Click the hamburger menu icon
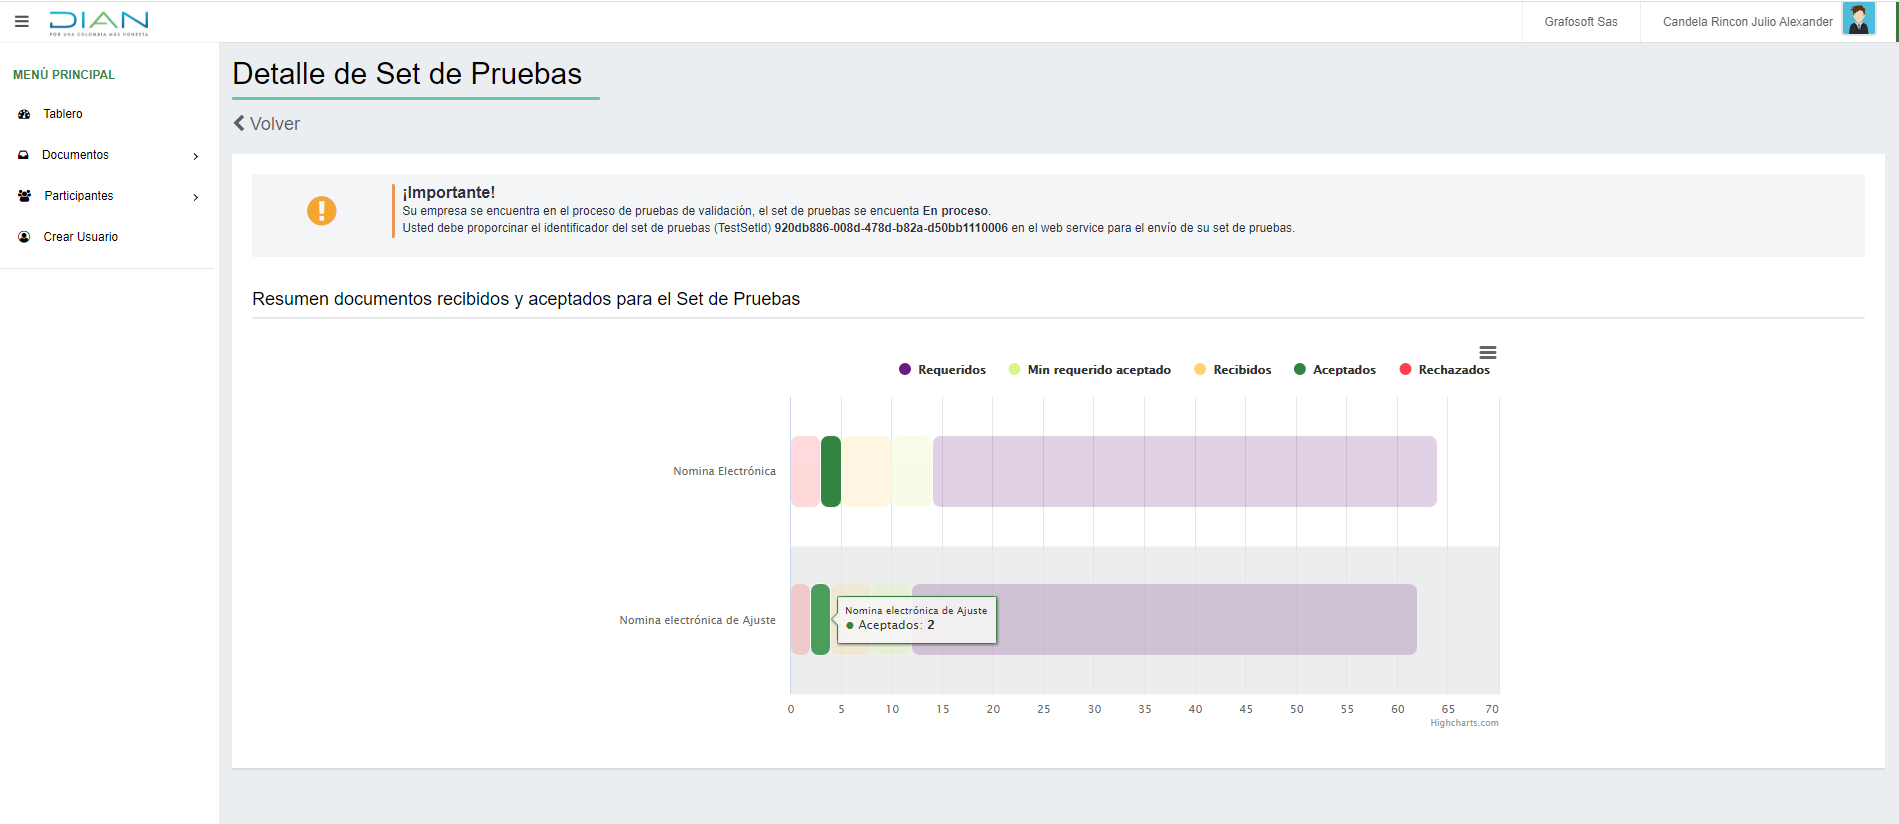This screenshot has height=824, width=1899. point(22,21)
